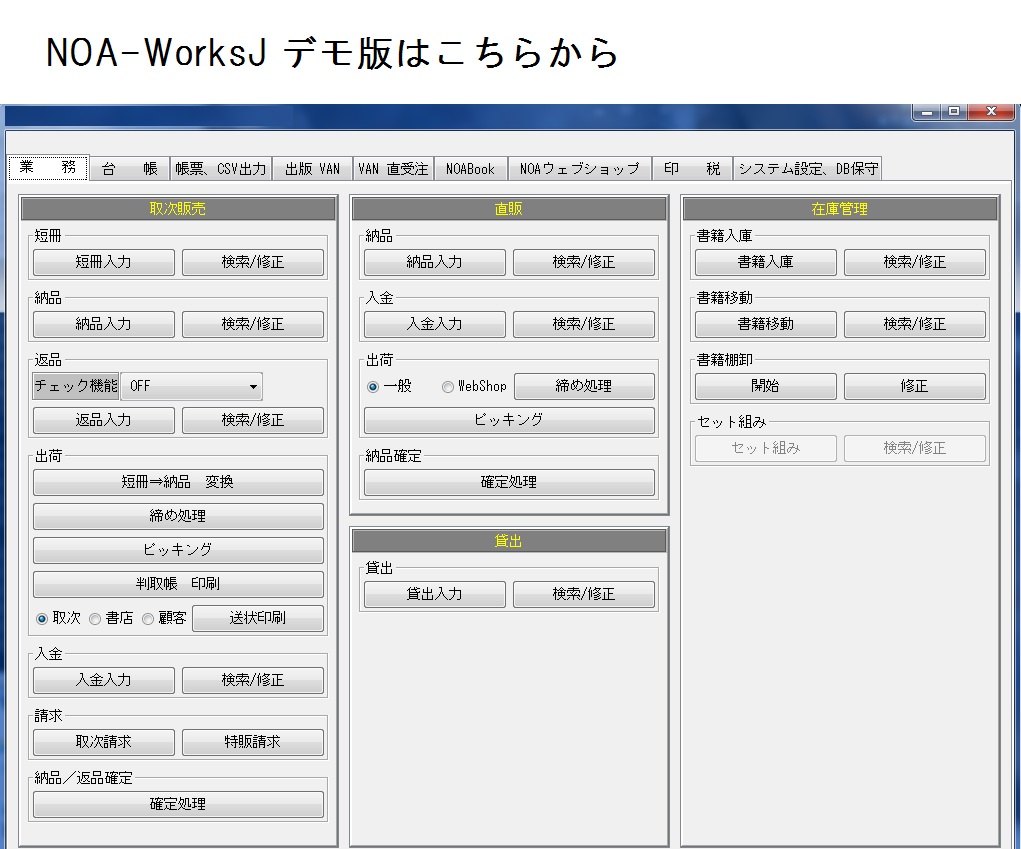Image resolution: width=1021 pixels, height=849 pixels.
Task: Start 書籍棚卸 with the 開始 button
Action: click(765, 386)
